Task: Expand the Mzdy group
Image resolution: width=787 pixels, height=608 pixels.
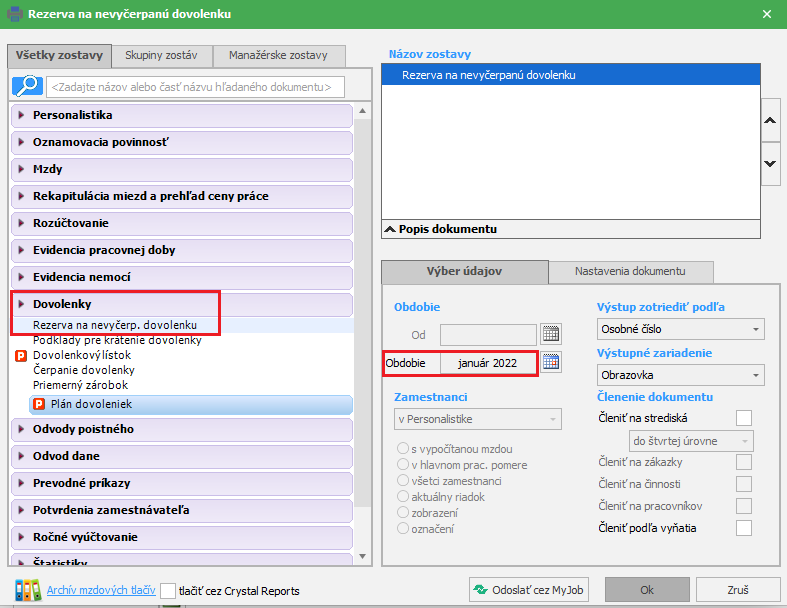Action: click(x=182, y=170)
